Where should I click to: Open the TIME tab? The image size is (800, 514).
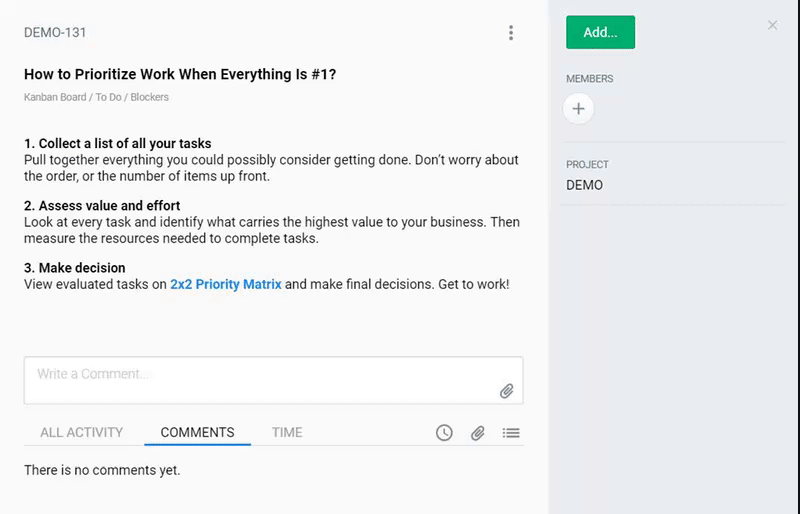pos(287,433)
